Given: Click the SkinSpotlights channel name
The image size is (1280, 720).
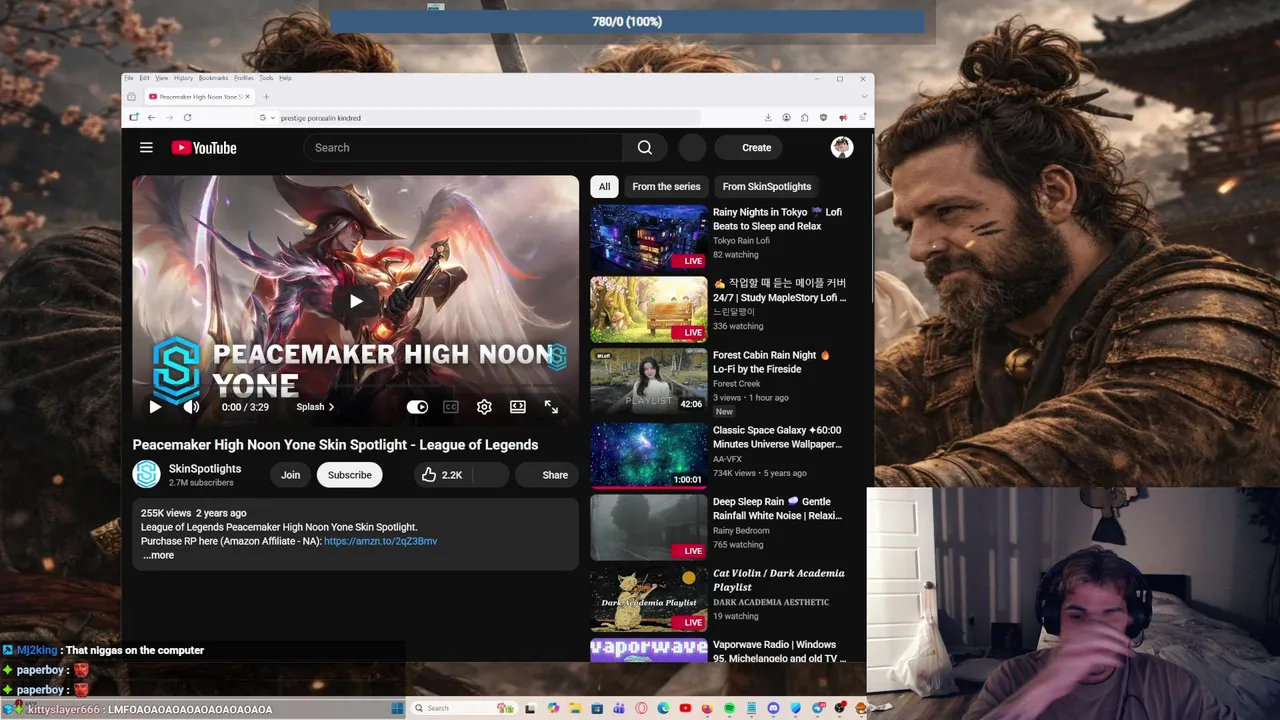Looking at the screenshot, I should click(x=205, y=469).
